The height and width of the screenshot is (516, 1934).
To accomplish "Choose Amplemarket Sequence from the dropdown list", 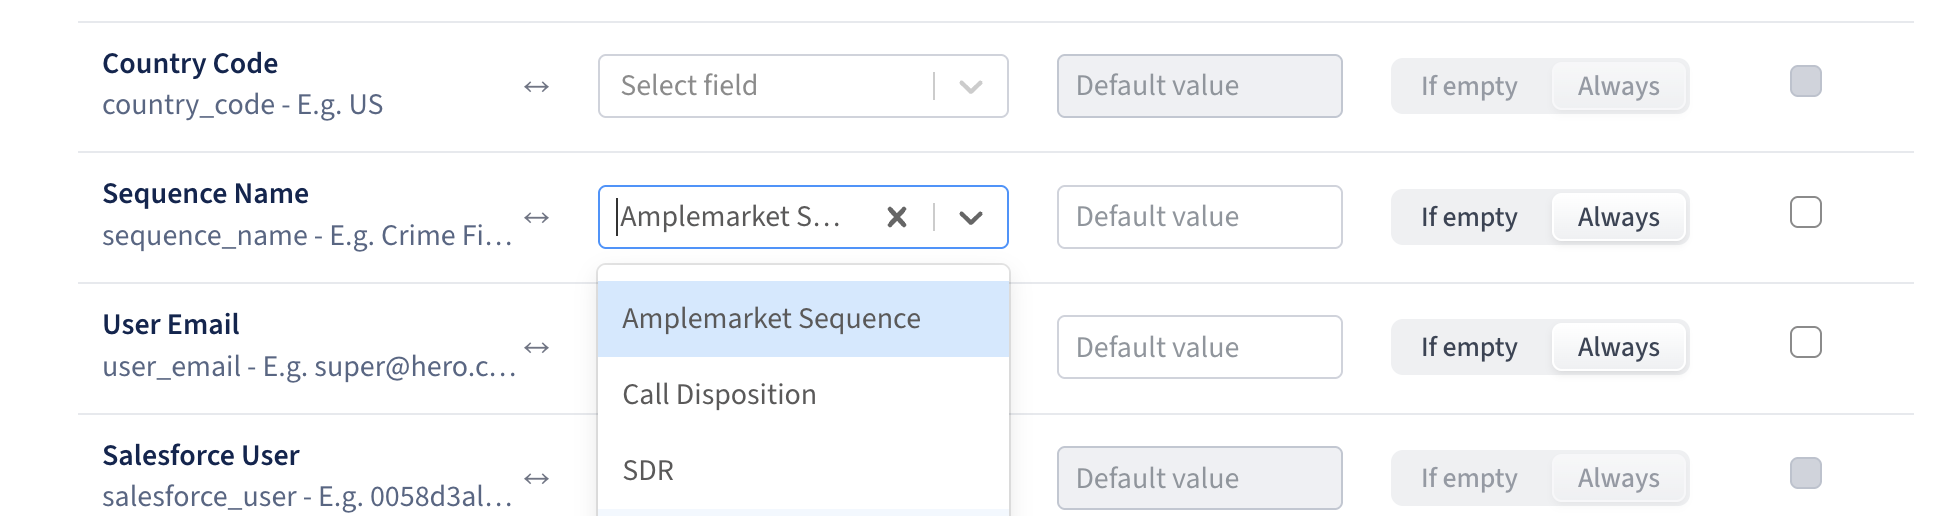I will point(771,319).
